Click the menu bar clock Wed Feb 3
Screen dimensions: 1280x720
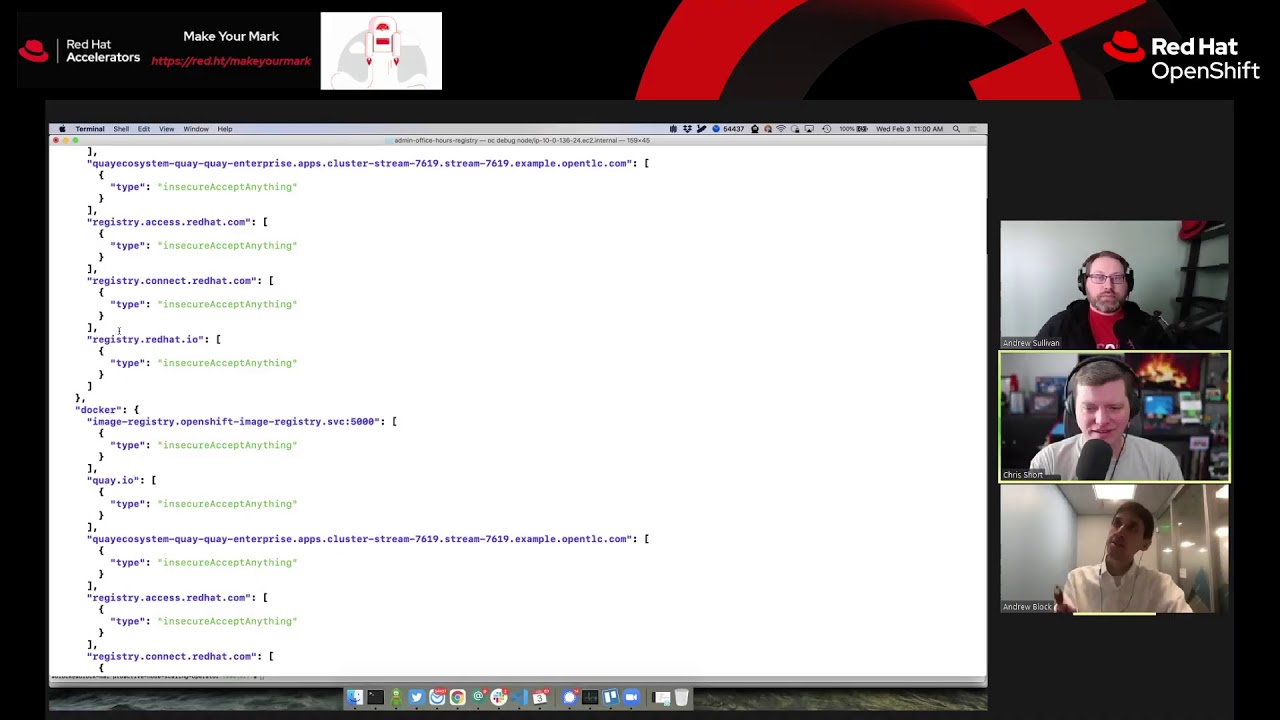click(x=909, y=129)
